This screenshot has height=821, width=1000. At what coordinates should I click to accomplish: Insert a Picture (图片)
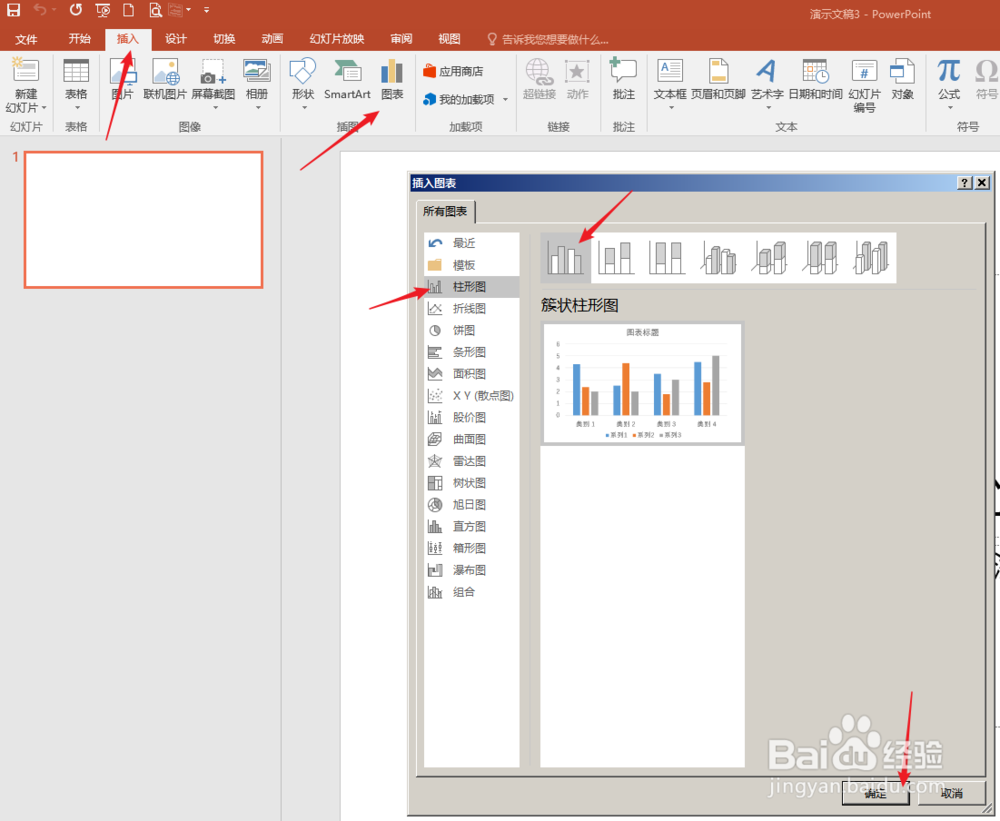[x=122, y=79]
